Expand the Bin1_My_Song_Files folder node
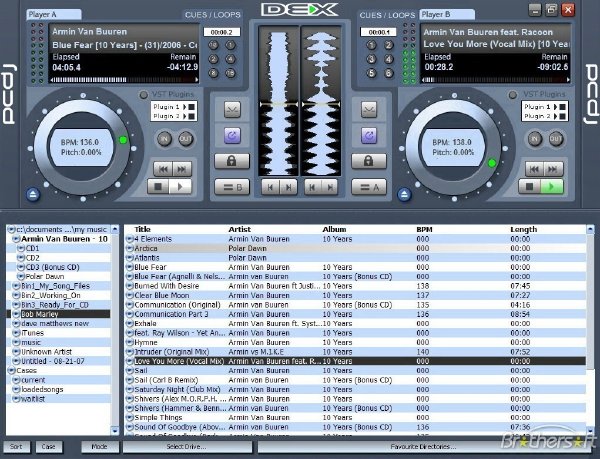 (x=16, y=286)
